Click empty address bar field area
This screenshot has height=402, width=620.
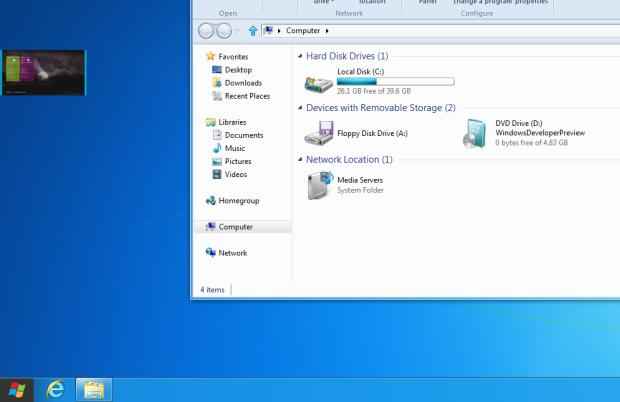click(474, 31)
